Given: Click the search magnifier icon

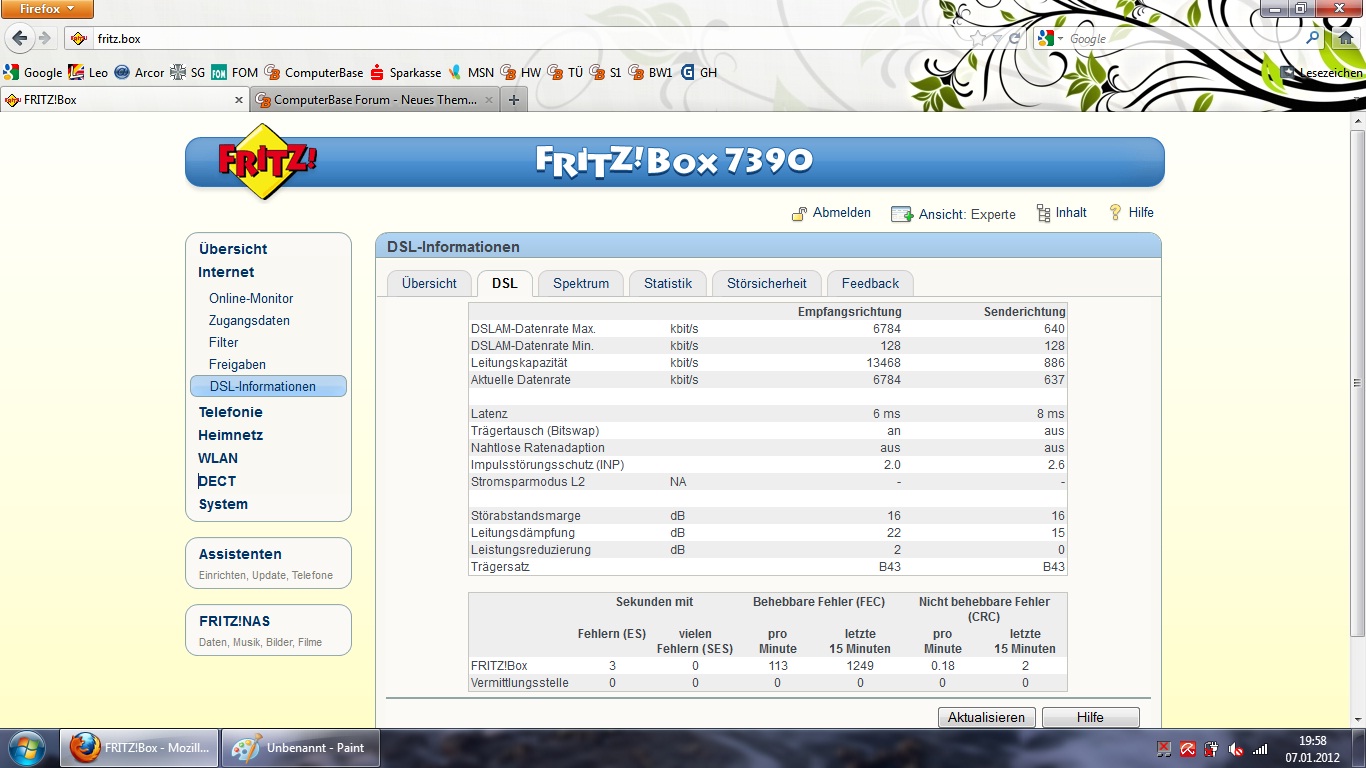Looking at the screenshot, I should (1313, 38).
